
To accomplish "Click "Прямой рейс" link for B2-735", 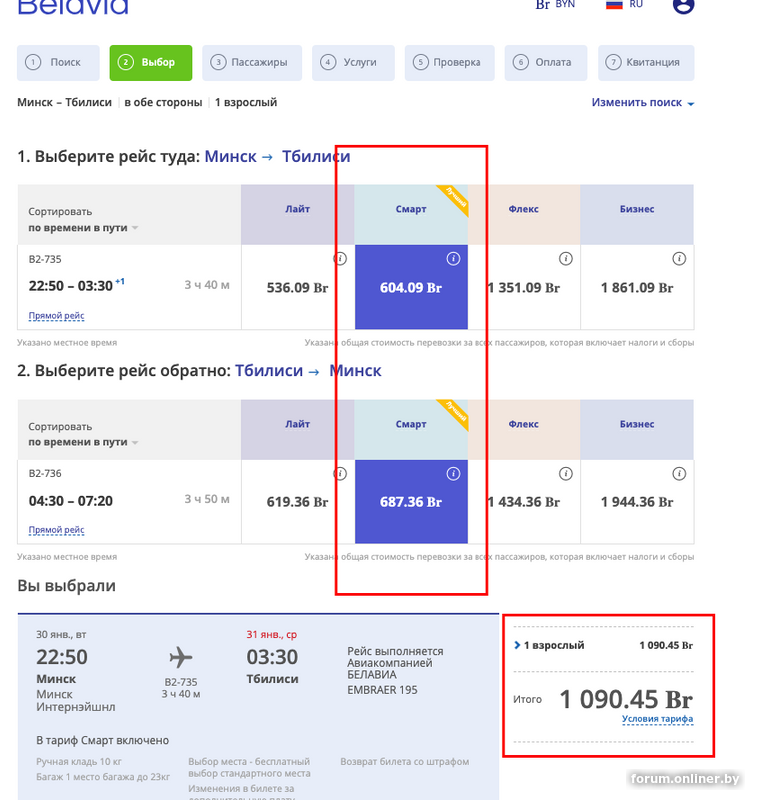I will pos(56,316).
